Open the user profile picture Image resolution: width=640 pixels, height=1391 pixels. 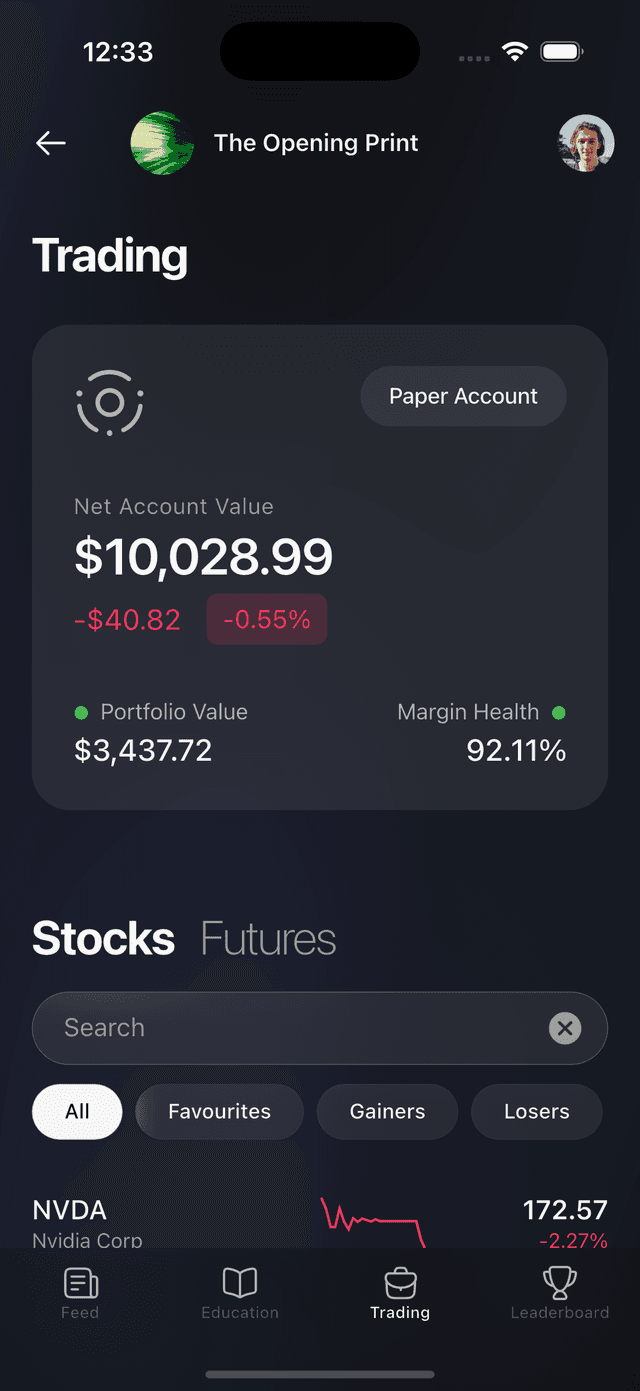[585, 143]
